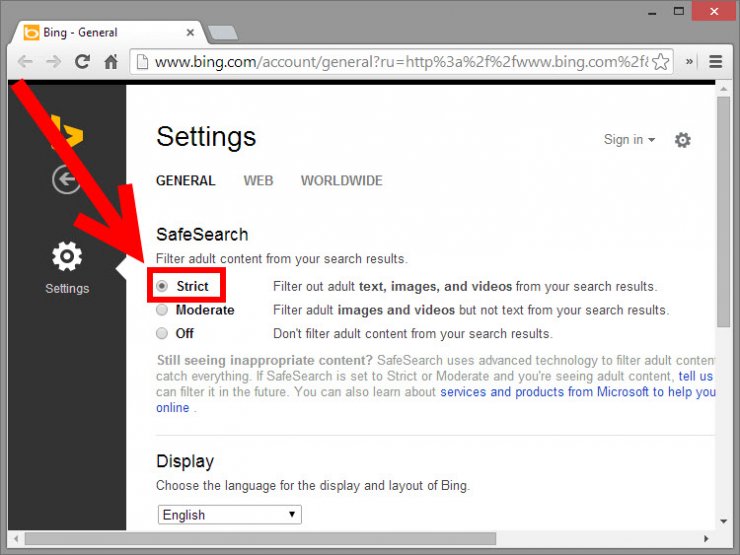Go to the browser home page icon

tap(111, 61)
